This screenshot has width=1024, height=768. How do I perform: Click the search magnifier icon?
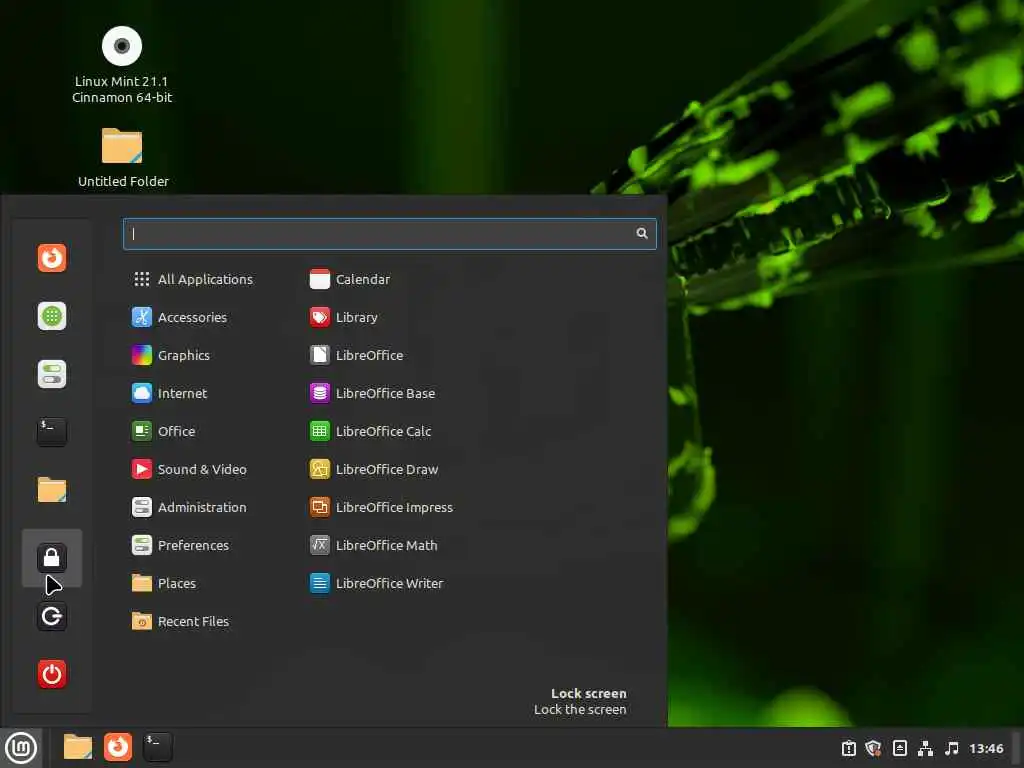click(642, 233)
